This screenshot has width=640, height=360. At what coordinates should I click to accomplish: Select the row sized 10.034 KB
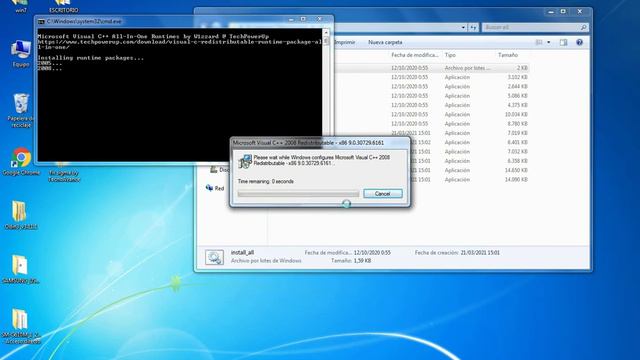tap(432, 115)
